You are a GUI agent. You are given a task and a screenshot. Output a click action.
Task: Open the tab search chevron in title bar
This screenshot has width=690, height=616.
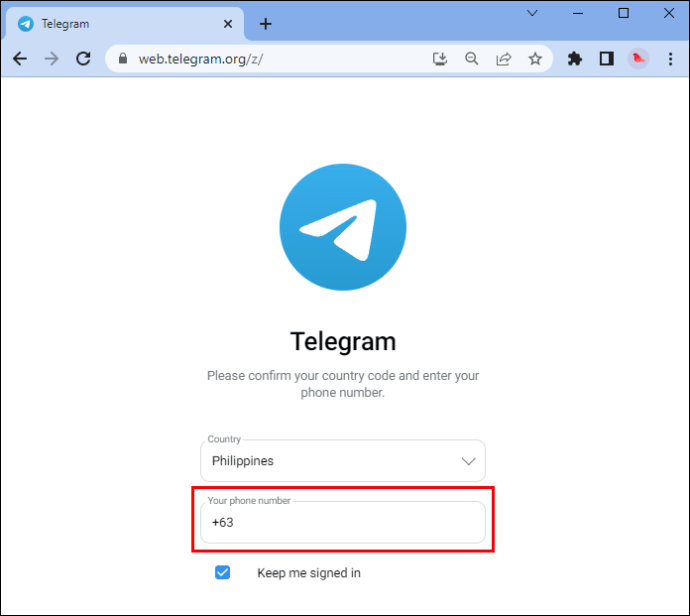pos(532,13)
